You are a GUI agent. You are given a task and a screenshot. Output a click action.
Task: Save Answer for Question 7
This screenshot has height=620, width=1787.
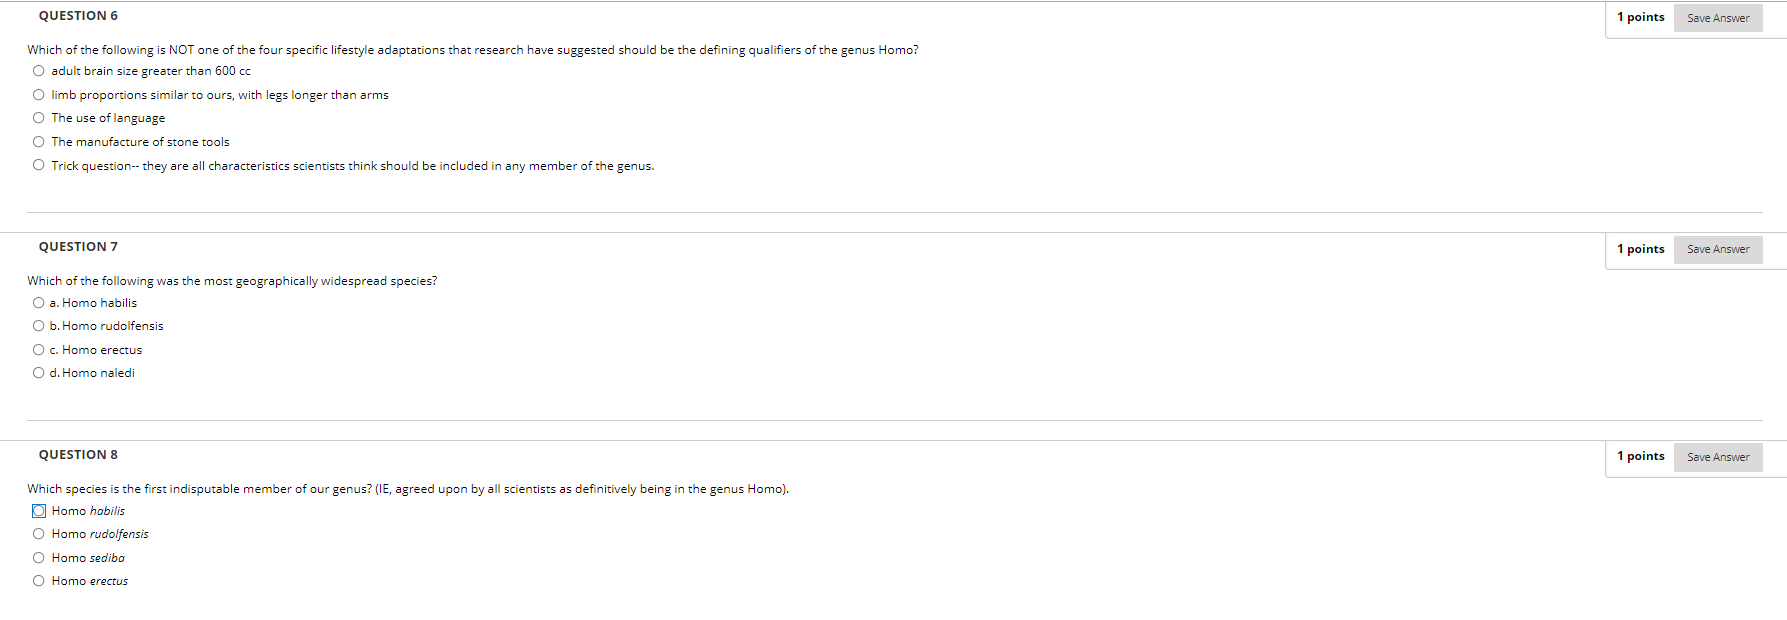coord(1718,249)
